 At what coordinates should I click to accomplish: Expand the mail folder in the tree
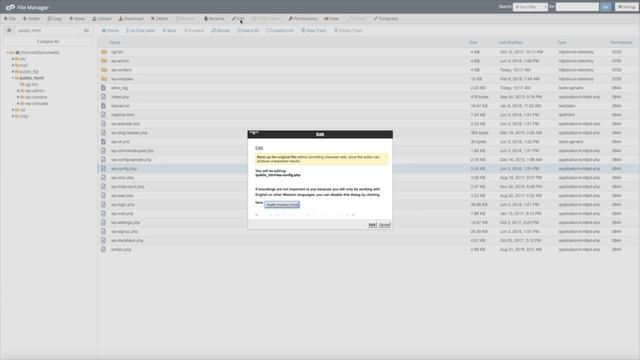(13, 65)
